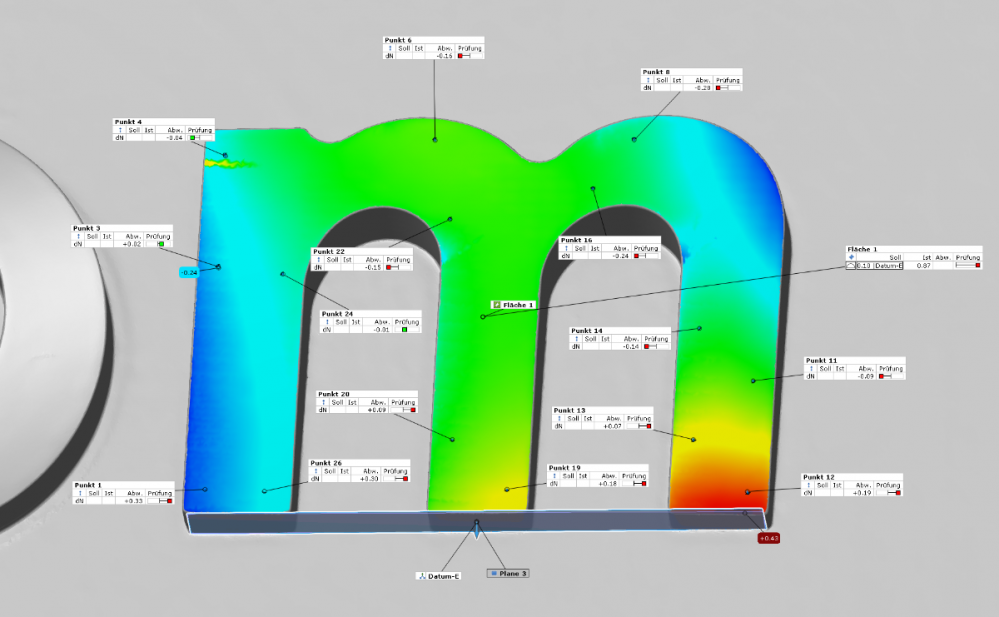The height and width of the screenshot is (617, 999).
Task: Click the red indicator in Punkt 12 label
Action: tap(897, 493)
